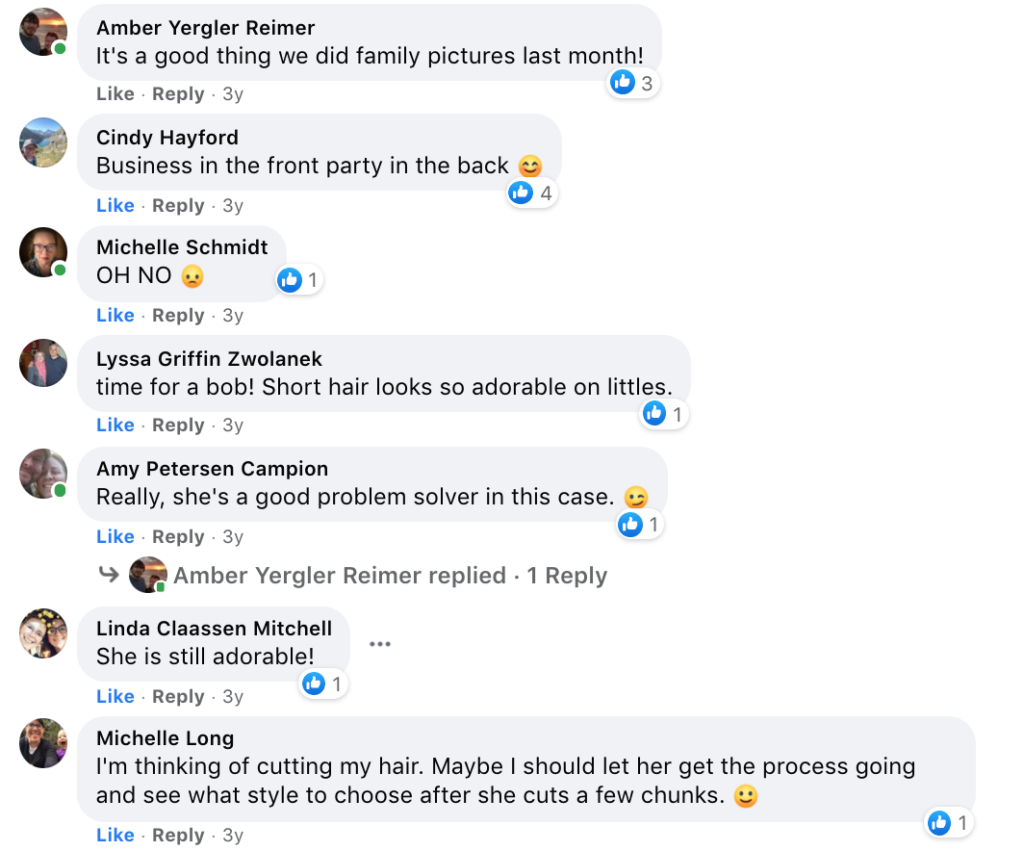Open Cindy Hayford's profile name link

[x=167, y=137]
